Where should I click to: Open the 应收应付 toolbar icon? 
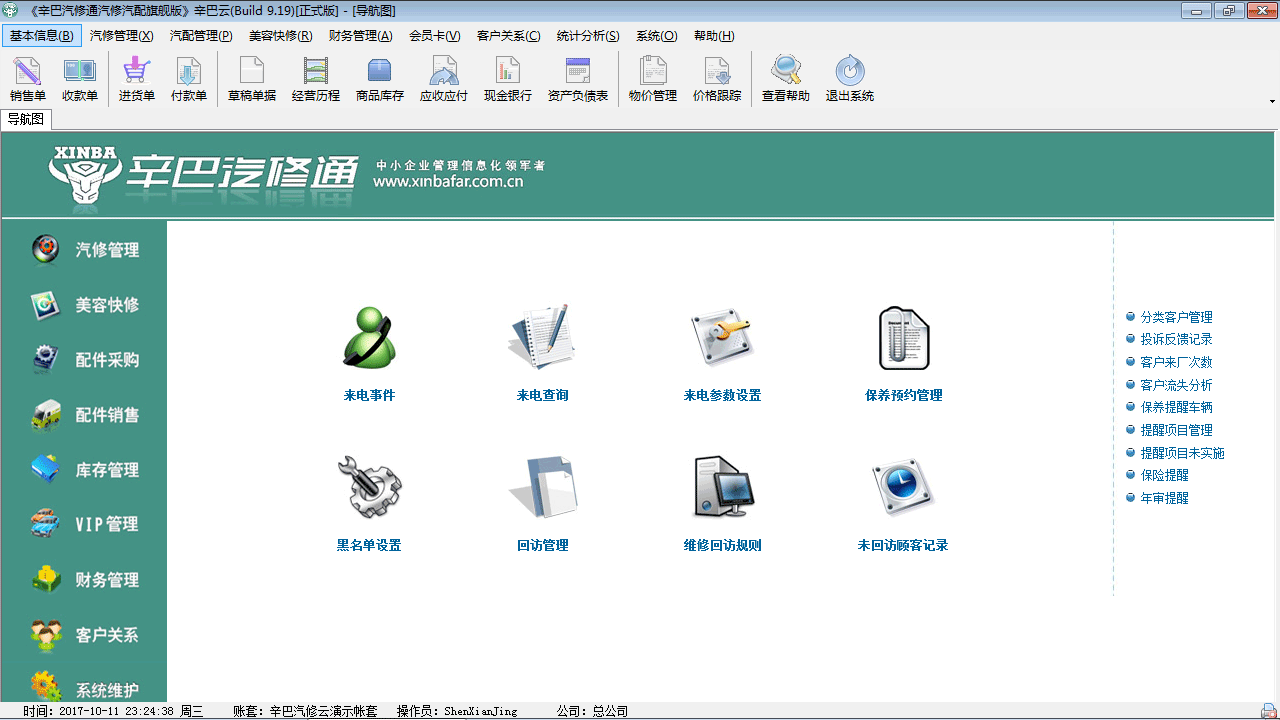click(x=444, y=80)
